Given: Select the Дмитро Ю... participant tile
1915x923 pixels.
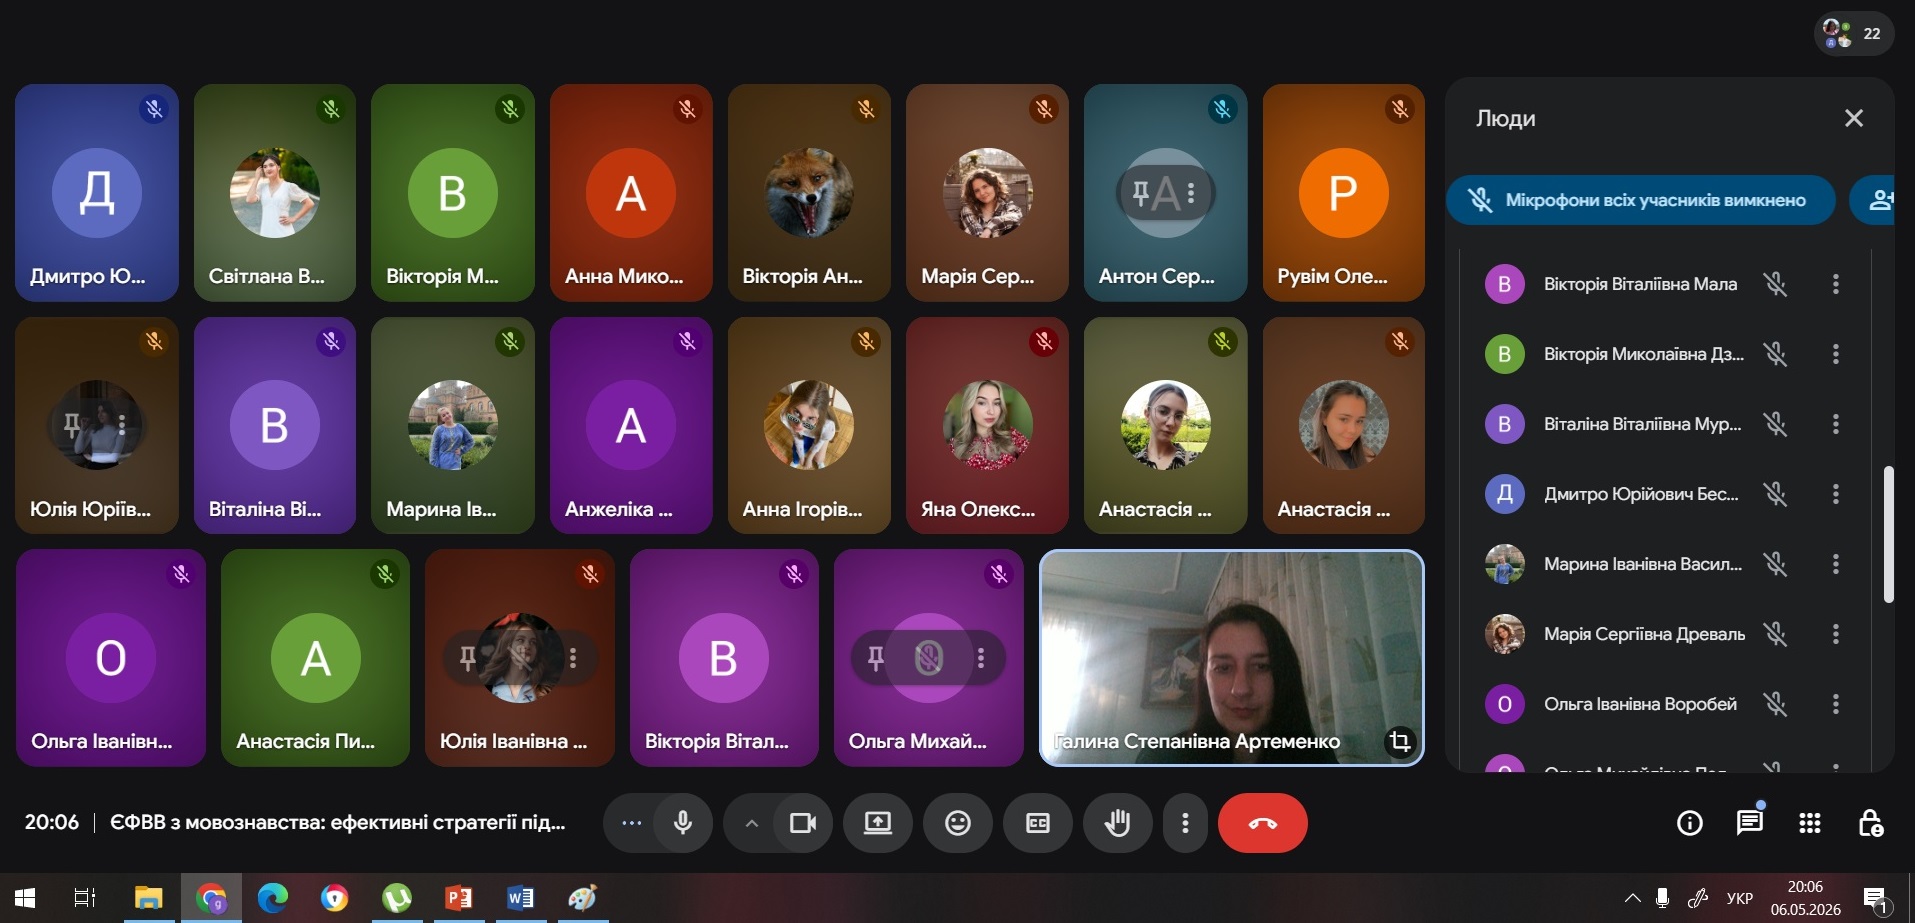Looking at the screenshot, I should tap(97, 193).
